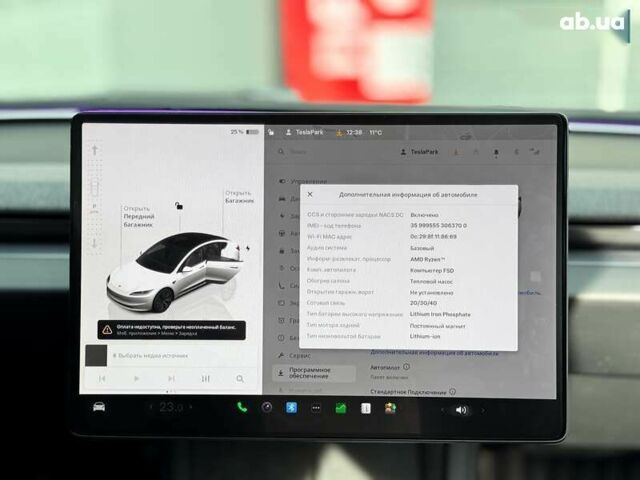
Task: Search media with magnifier icon
Action: 240,379
